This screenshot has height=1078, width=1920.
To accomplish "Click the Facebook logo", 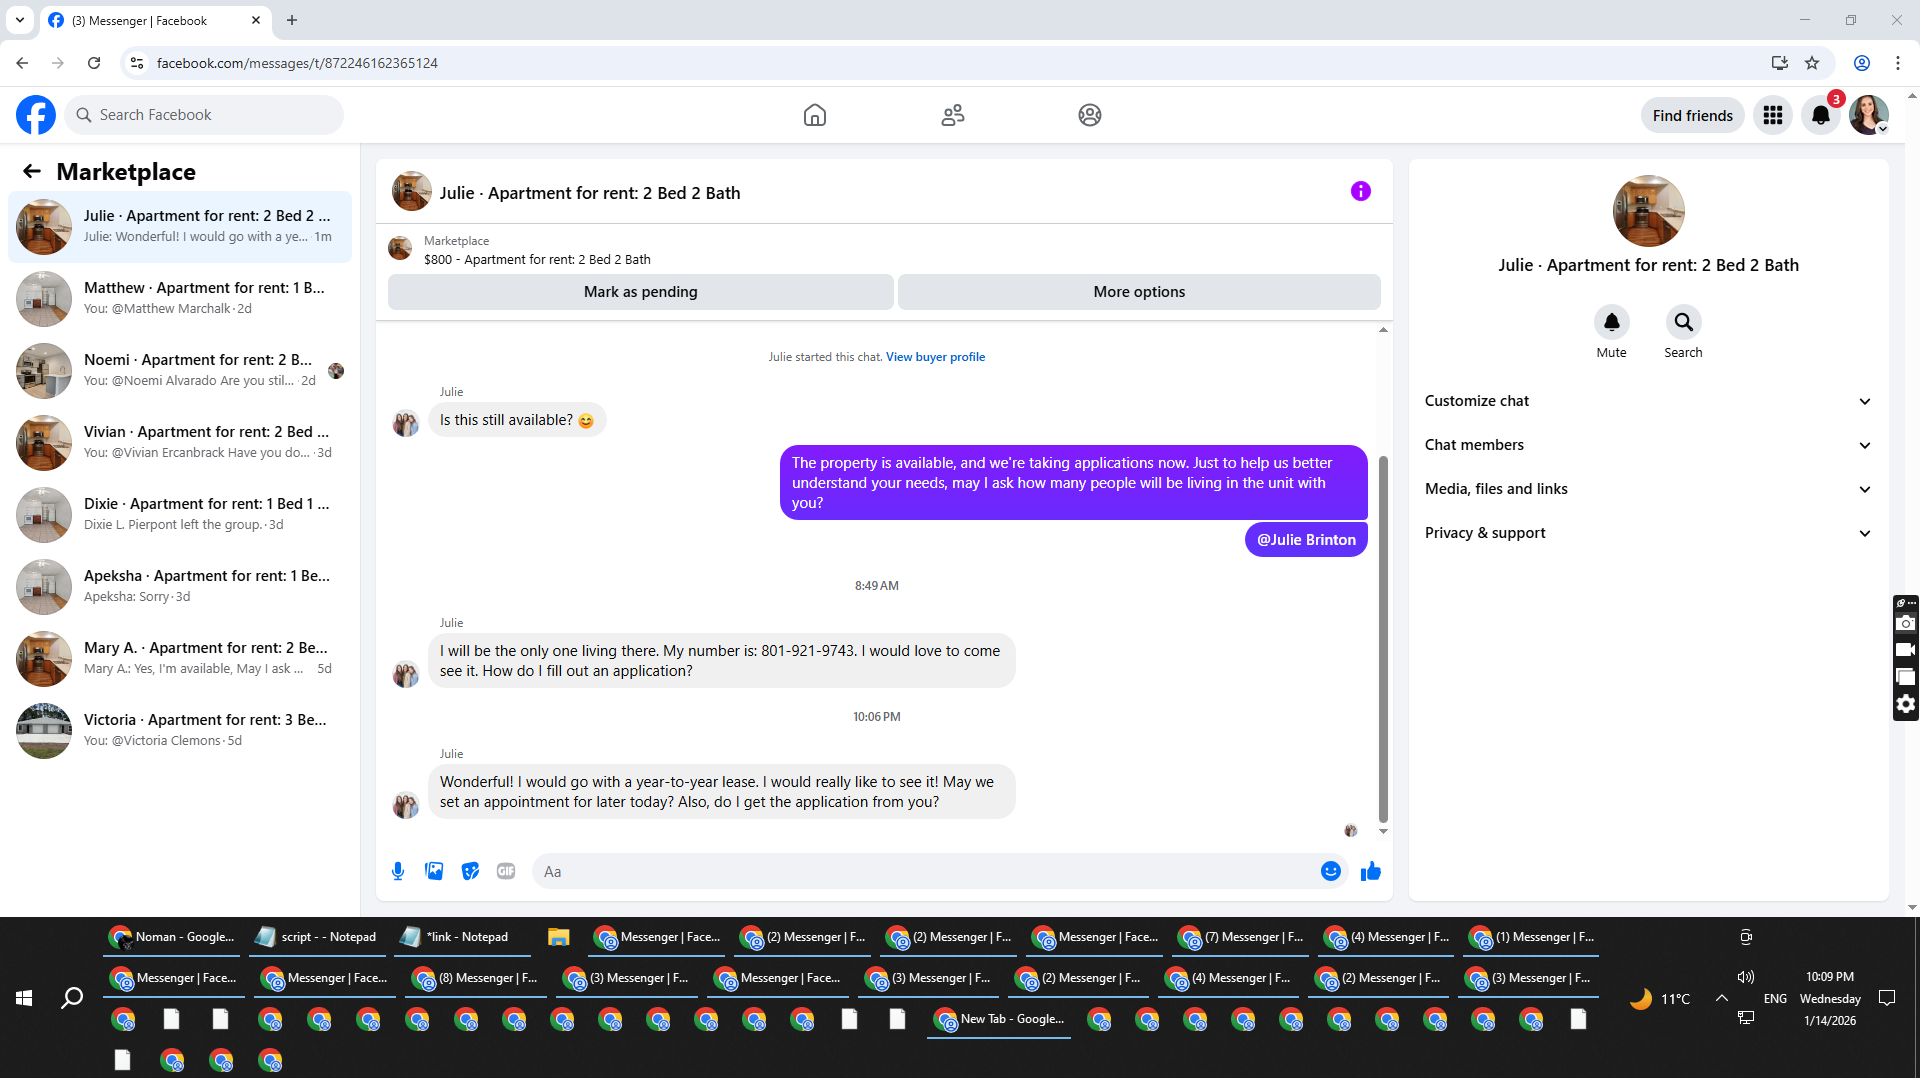I will pos(36,115).
